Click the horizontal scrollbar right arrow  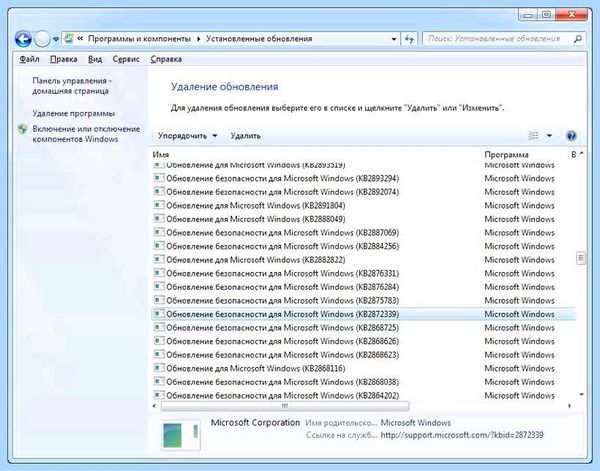[569, 406]
